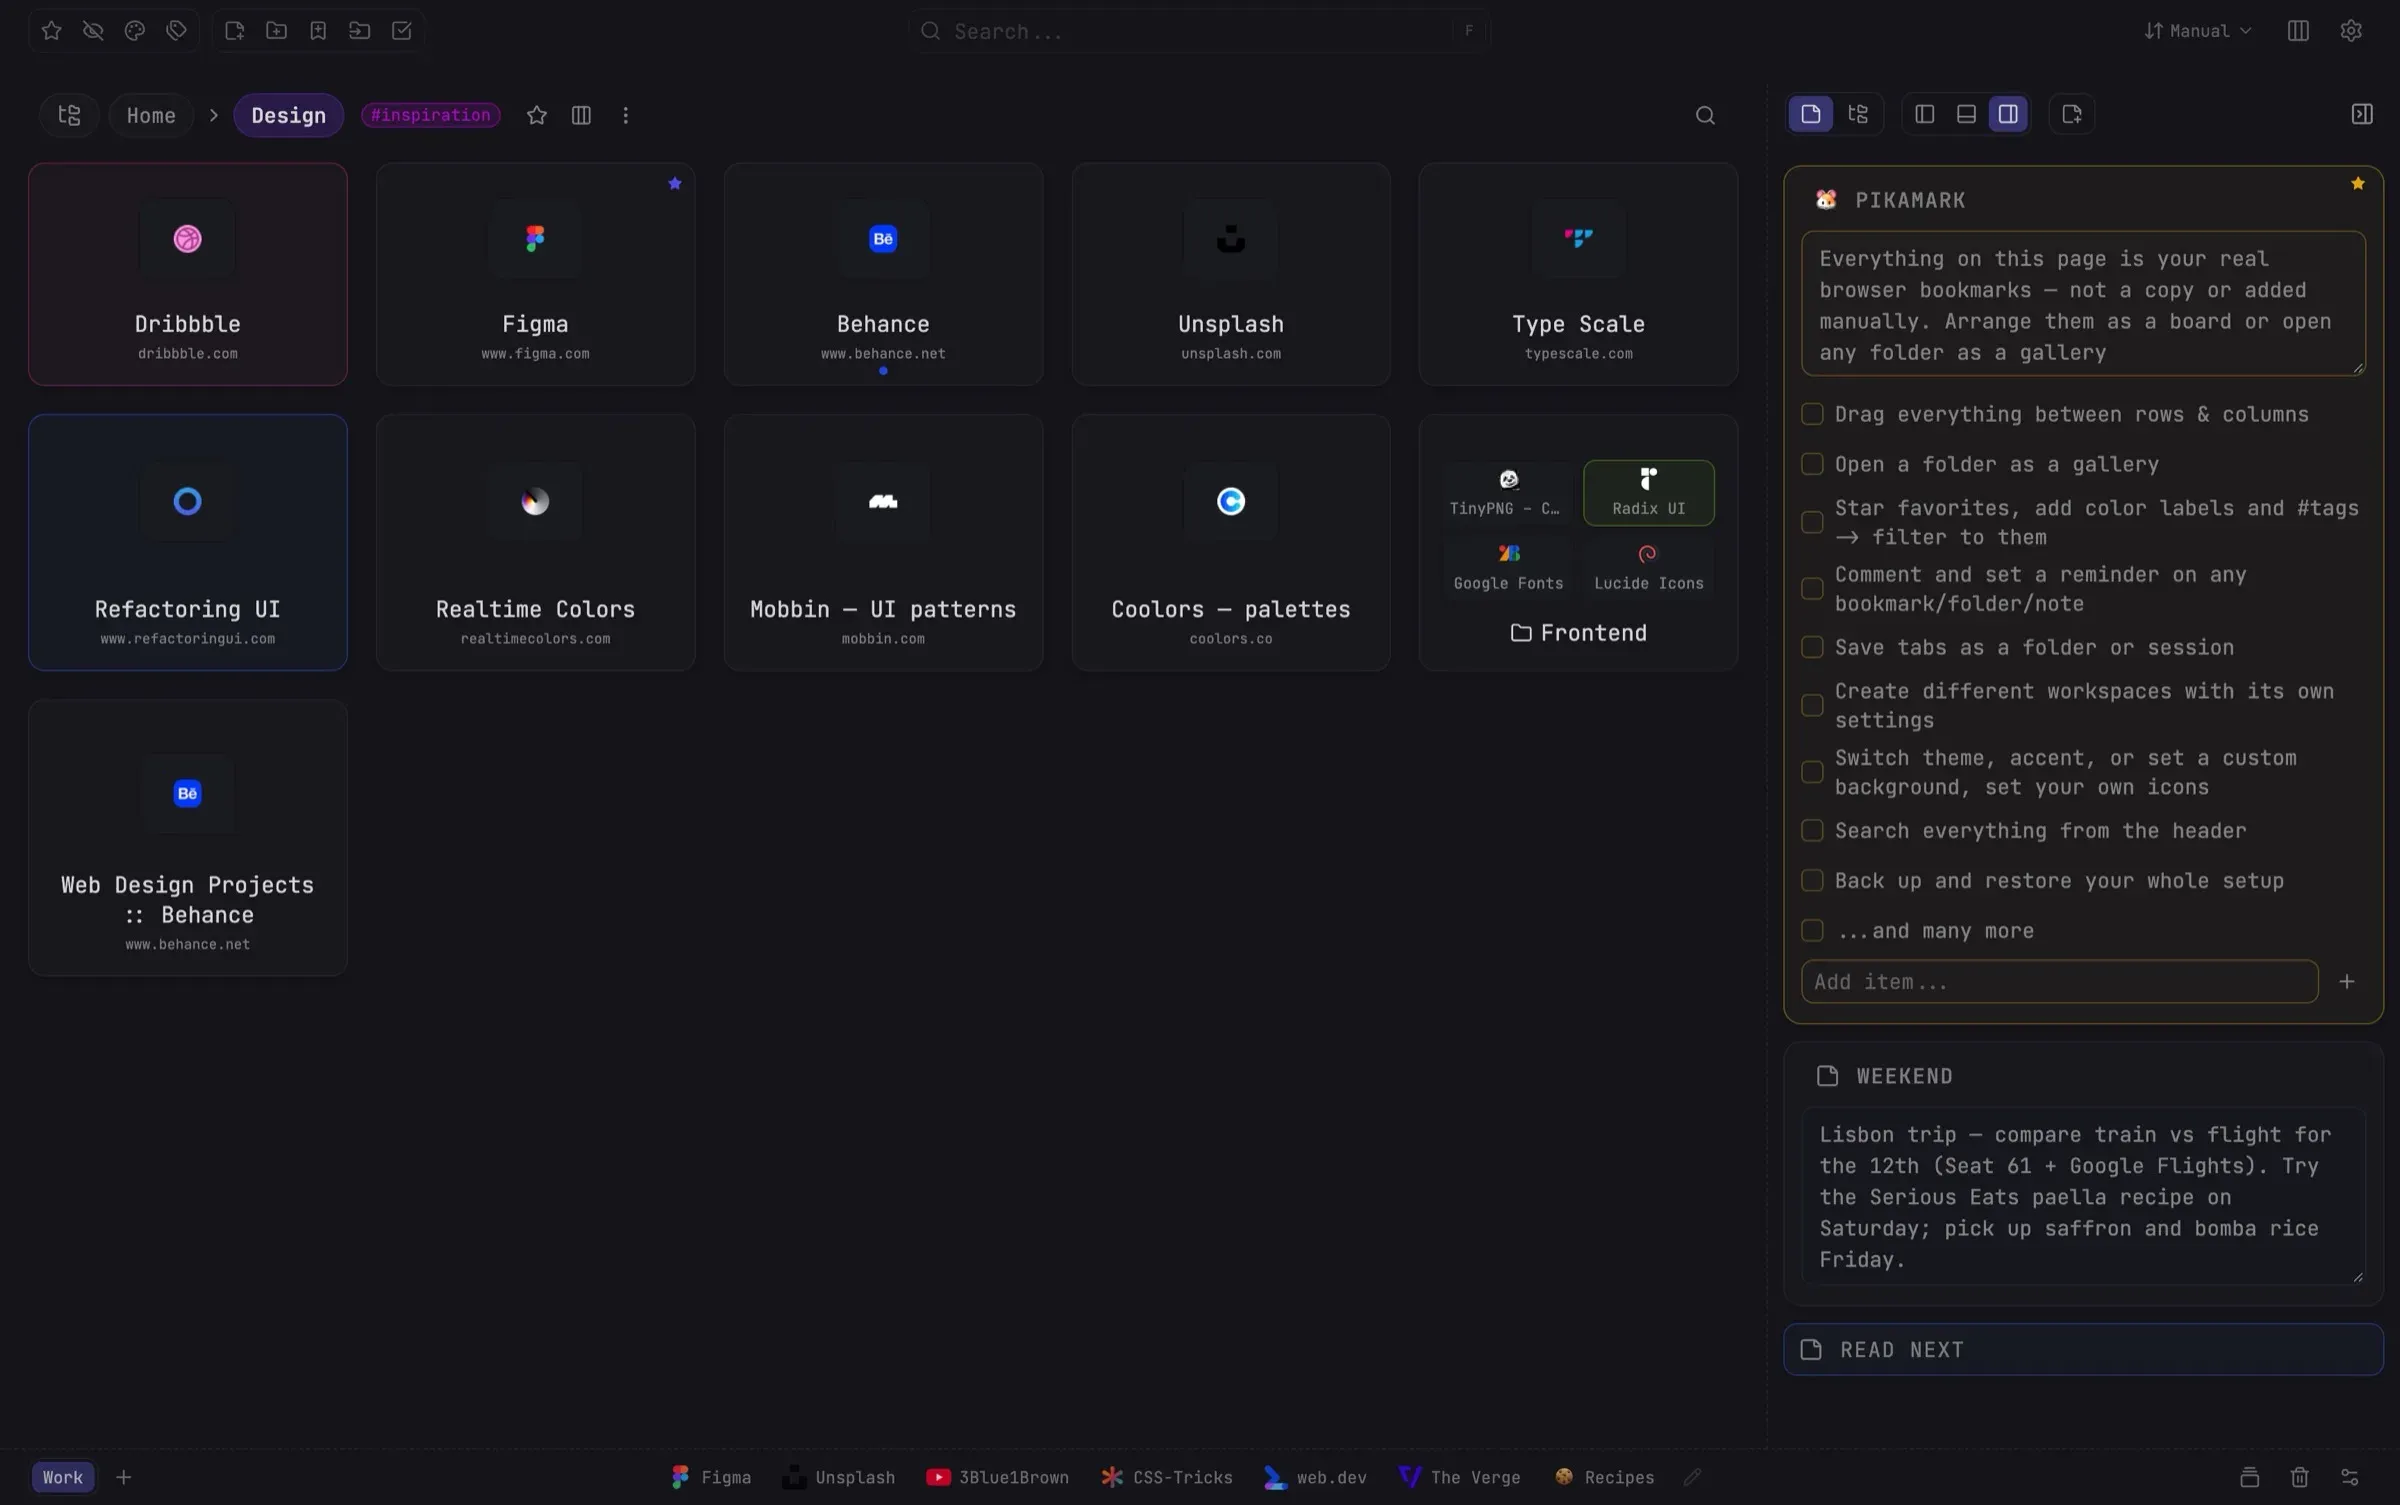Star the Design folder
The width and height of the screenshot is (2400, 1505).
(x=537, y=115)
